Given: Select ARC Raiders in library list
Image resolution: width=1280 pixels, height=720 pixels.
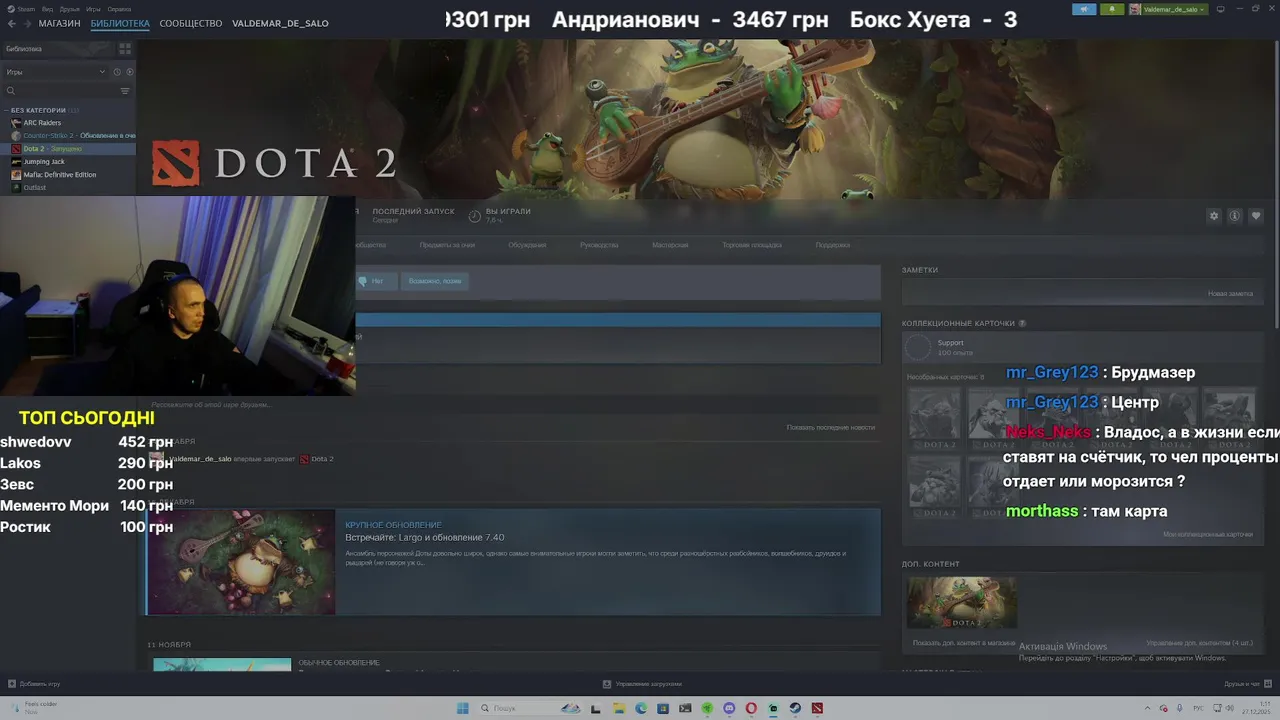Looking at the screenshot, I should [x=42, y=123].
